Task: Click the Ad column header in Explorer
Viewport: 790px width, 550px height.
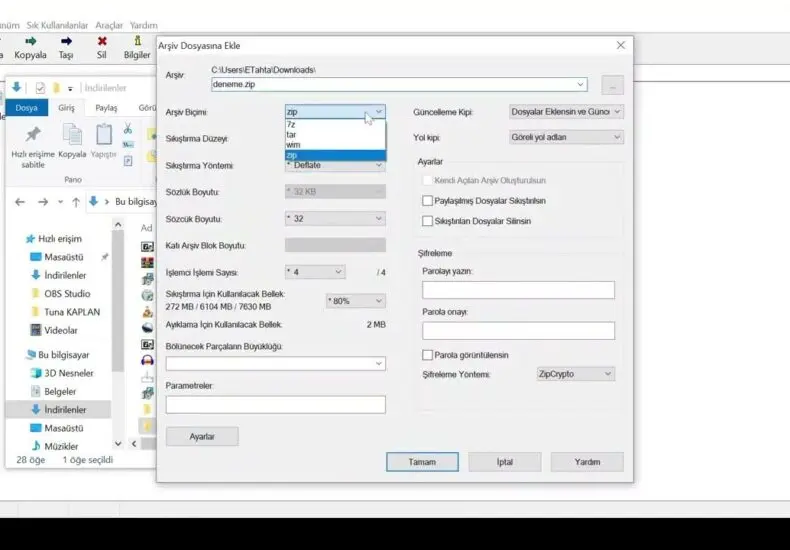Action: click(146, 228)
